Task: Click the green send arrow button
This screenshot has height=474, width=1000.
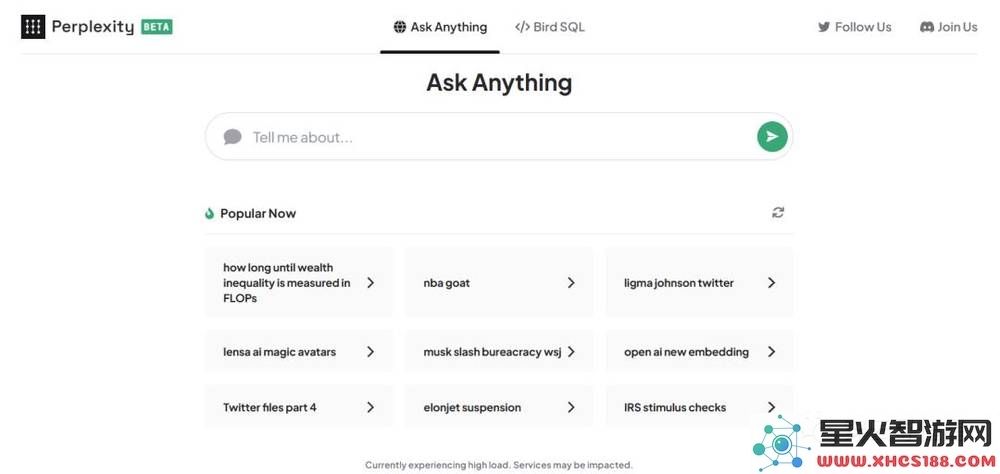Action: (x=772, y=137)
